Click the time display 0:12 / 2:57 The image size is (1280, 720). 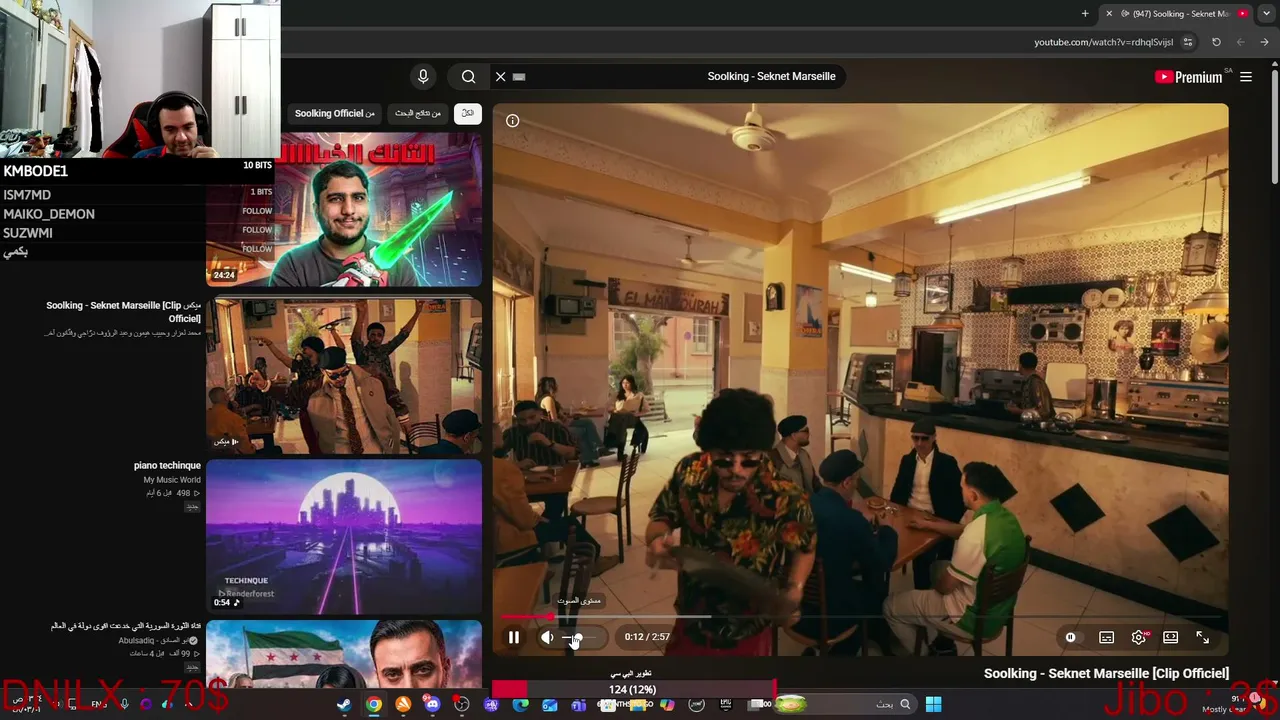(x=647, y=637)
